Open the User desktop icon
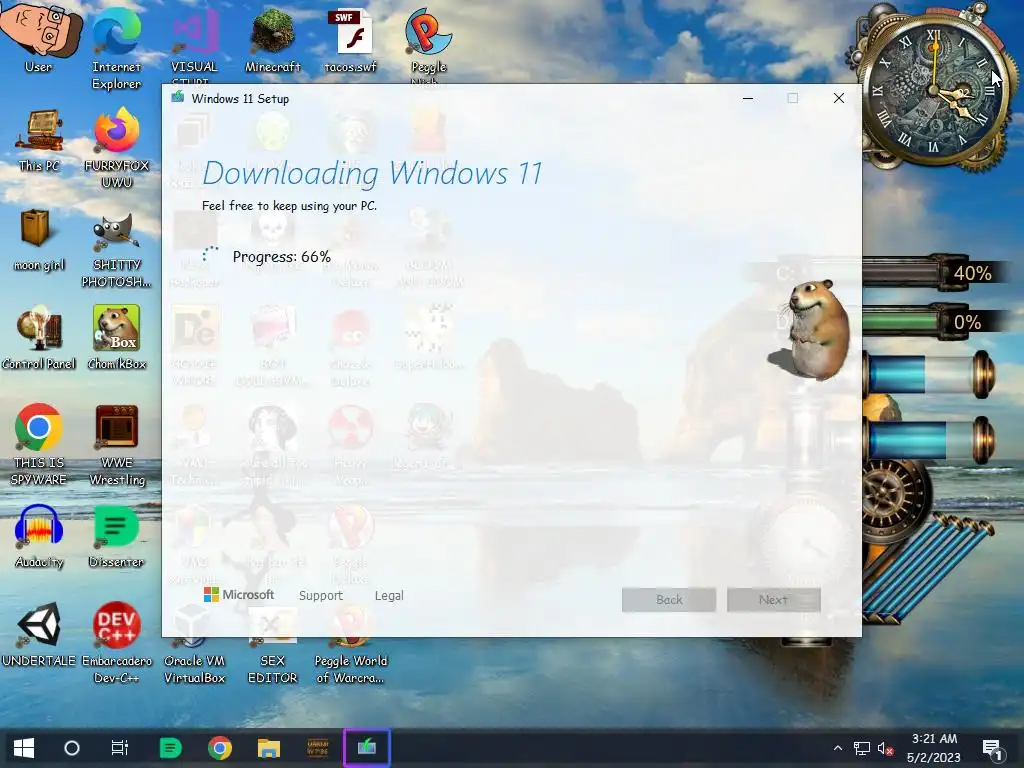This screenshot has width=1024, height=768. pos(39,38)
